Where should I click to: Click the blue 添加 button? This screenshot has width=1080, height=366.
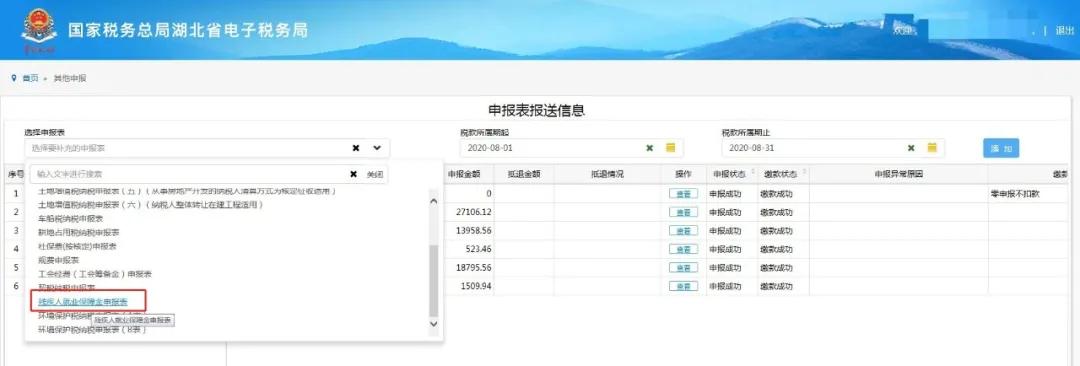coord(1001,148)
